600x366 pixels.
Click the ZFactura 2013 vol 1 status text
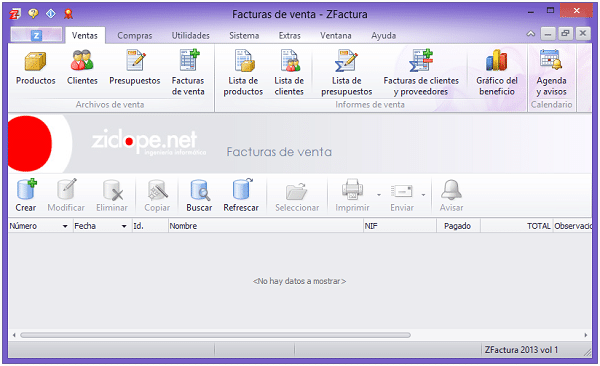pos(521,350)
